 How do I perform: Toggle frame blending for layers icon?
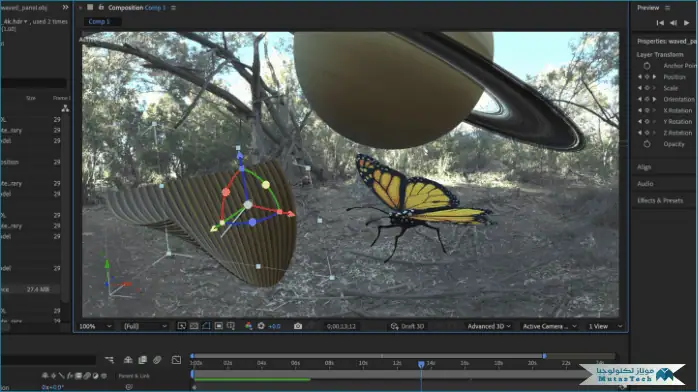coord(142,360)
